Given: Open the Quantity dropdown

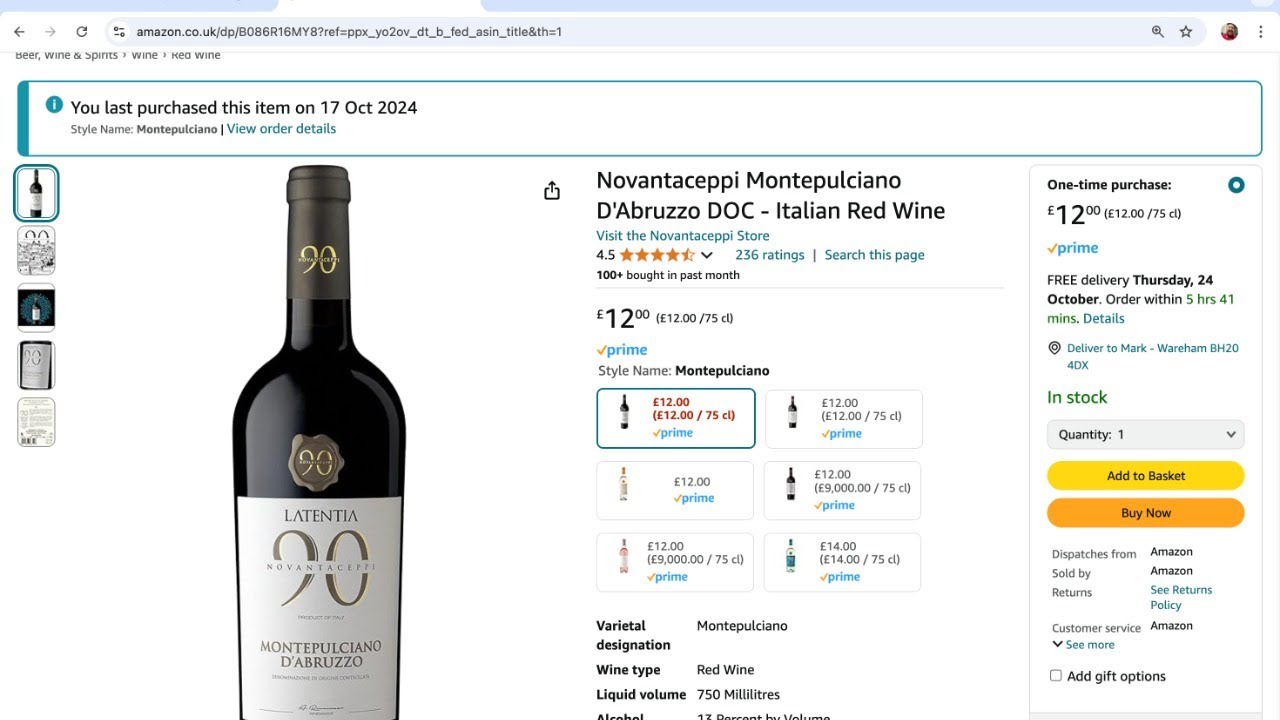Looking at the screenshot, I should tap(1145, 434).
